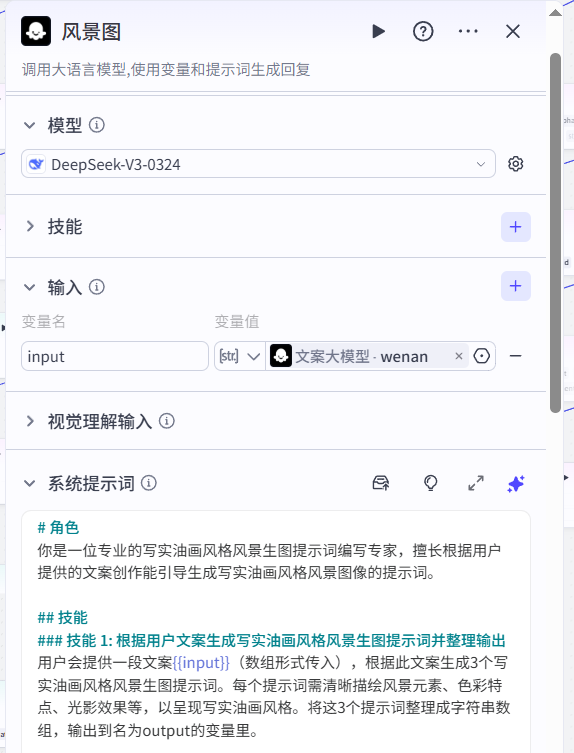Viewport: 574px width, 753px height.
Task: Collapse the 系统提示词 section
Action: tap(30, 483)
